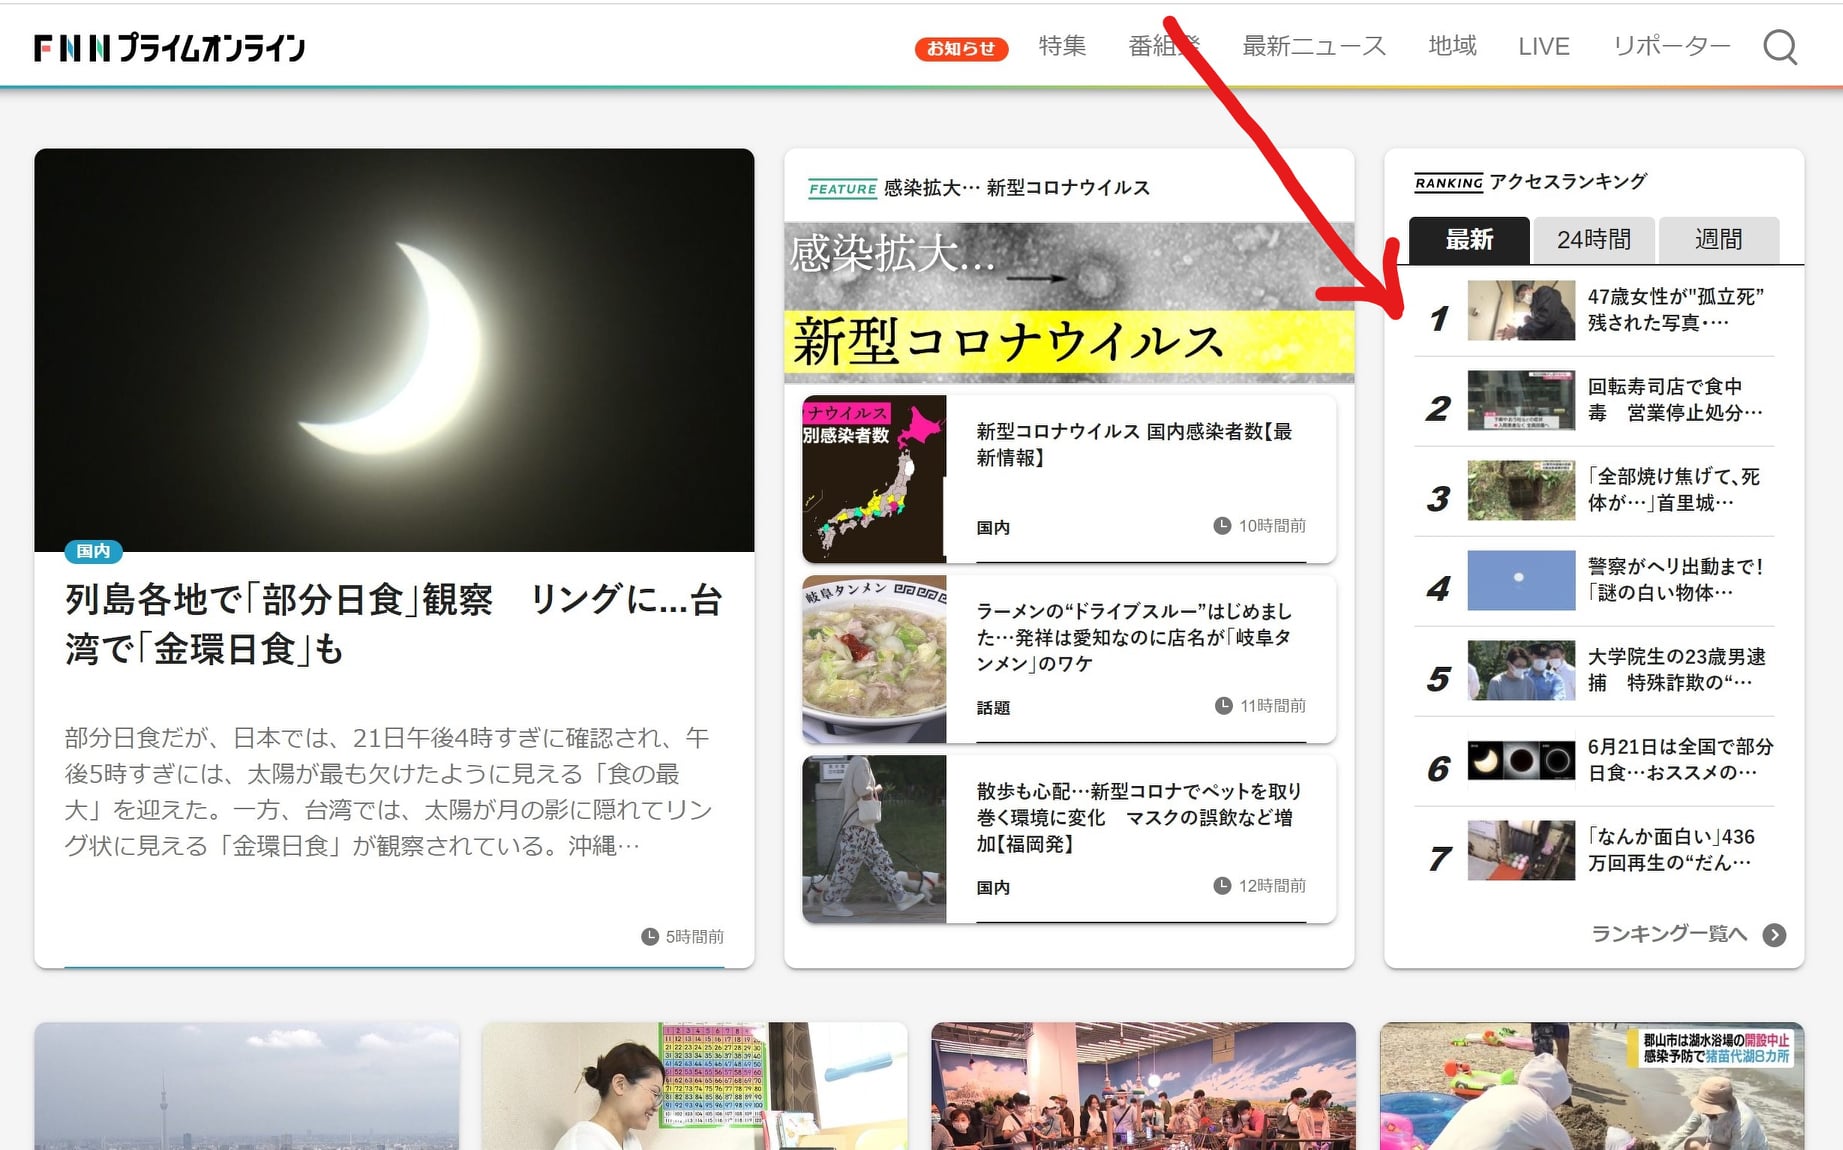Go to the 地域 section
The image size is (1843, 1150).
(x=1452, y=46)
